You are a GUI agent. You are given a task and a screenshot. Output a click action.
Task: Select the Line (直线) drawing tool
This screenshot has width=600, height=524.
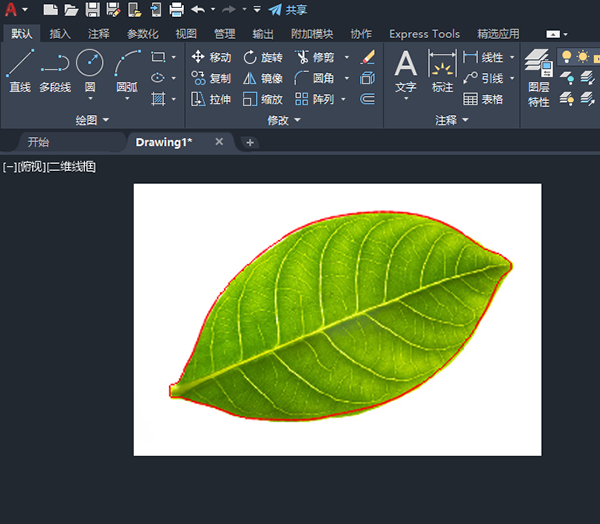pos(19,71)
